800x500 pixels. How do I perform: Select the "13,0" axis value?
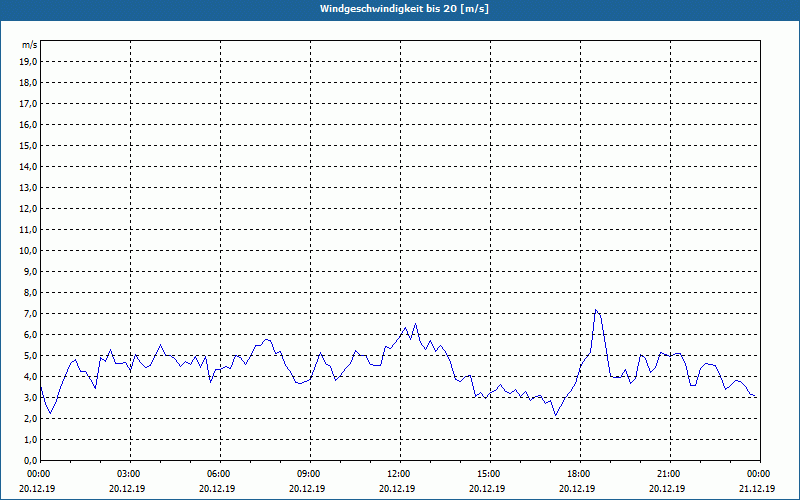28,188
